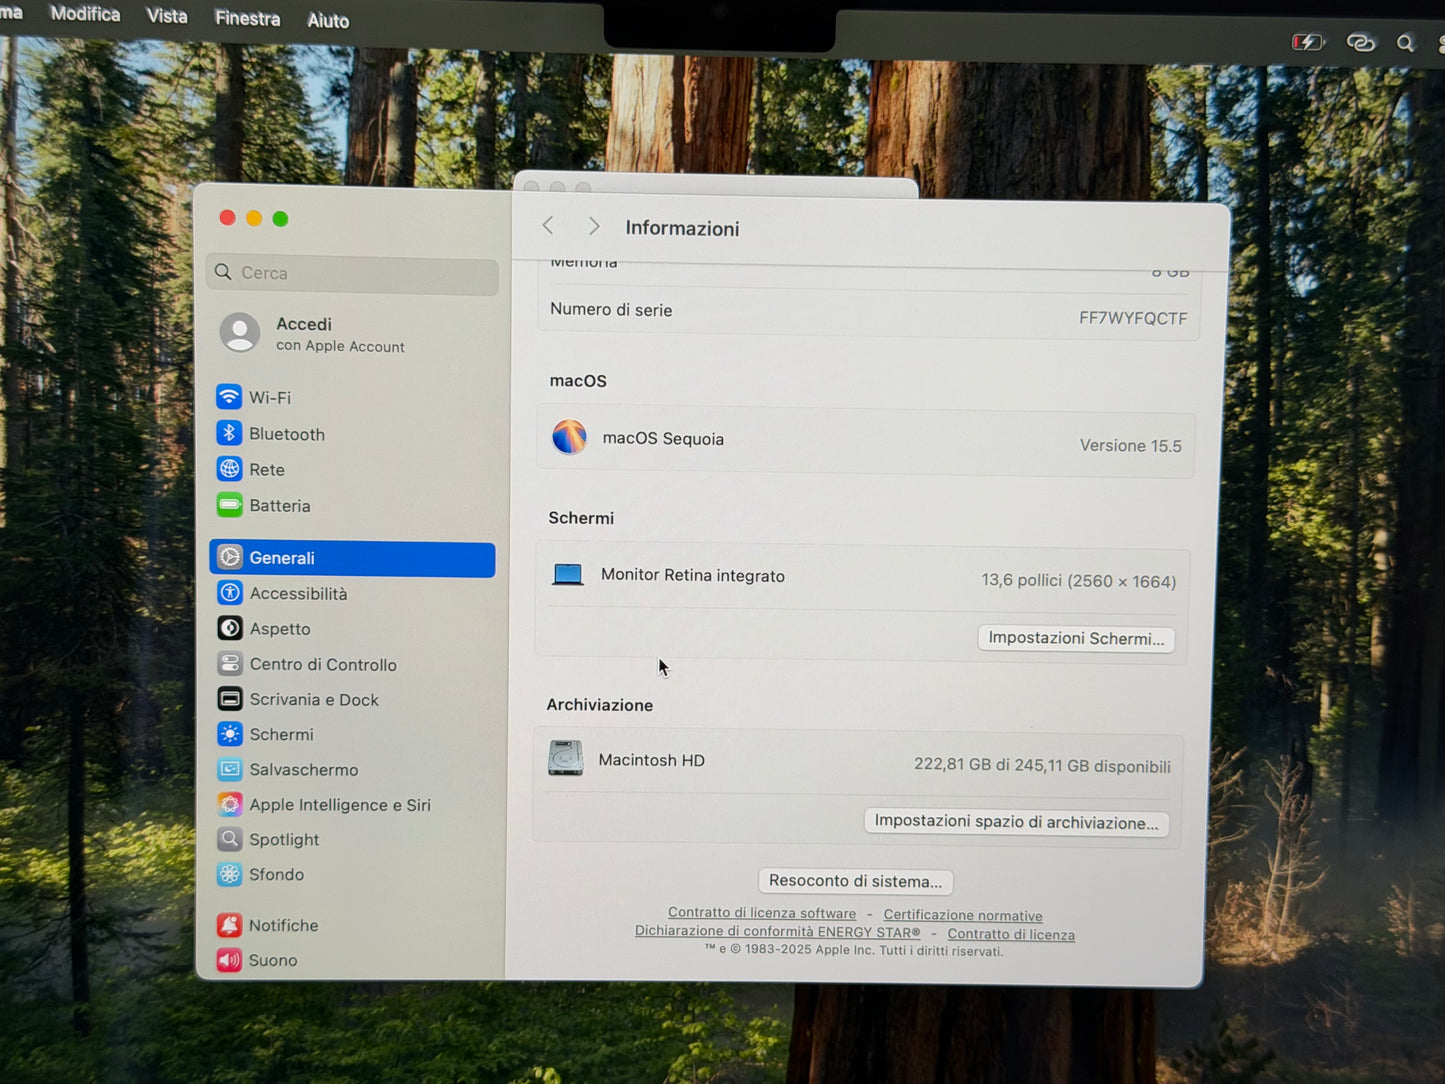Open the Modifica menu
The width and height of the screenshot is (1445, 1084).
point(85,14)
